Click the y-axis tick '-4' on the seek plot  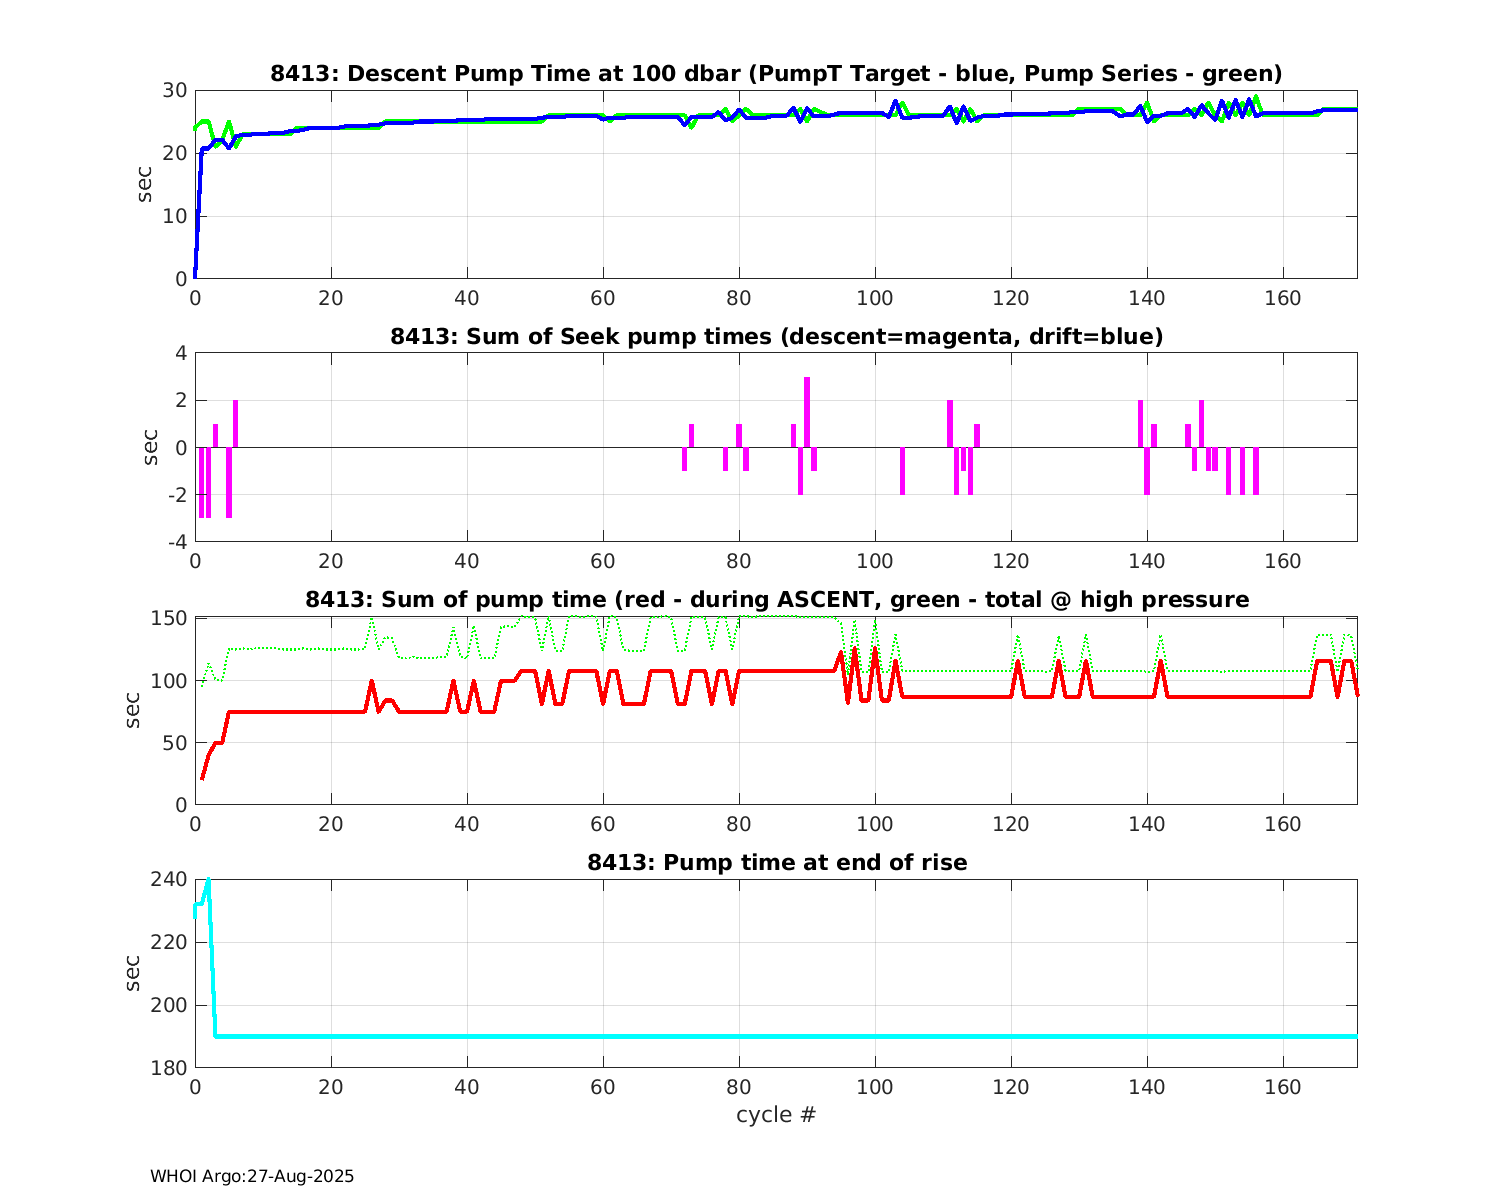[174, 542]
